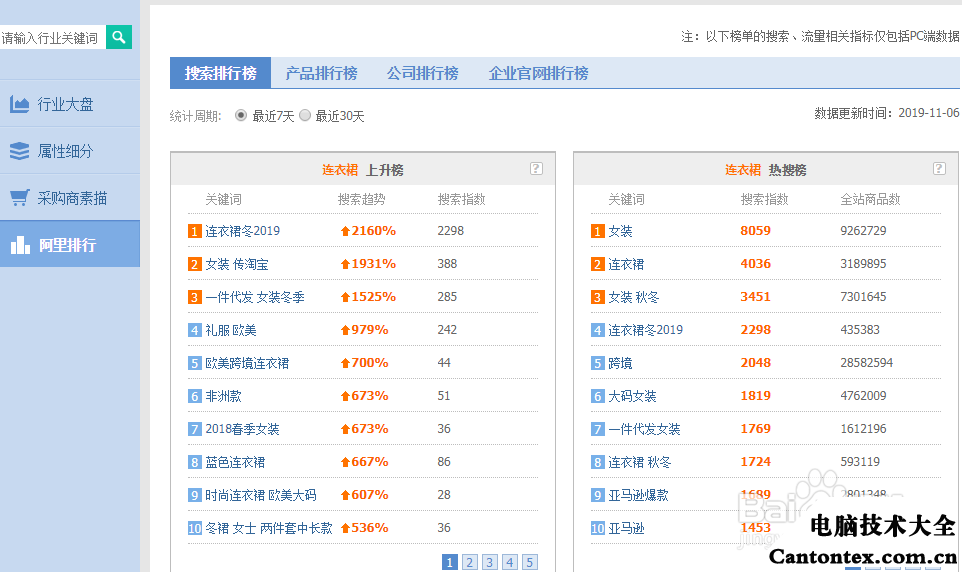
Task: Open the 公司排行榜 tab
Action: point(422,73)
